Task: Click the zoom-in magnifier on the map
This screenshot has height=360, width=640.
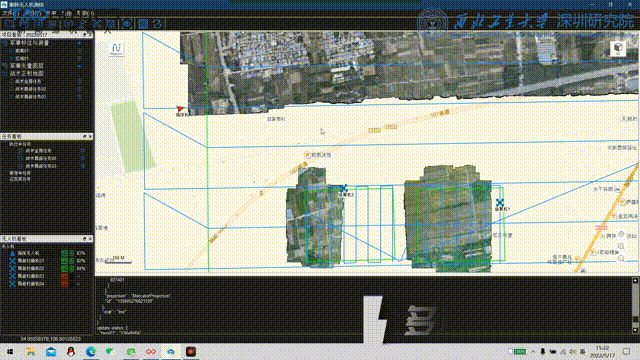Action: pos(621,246)
